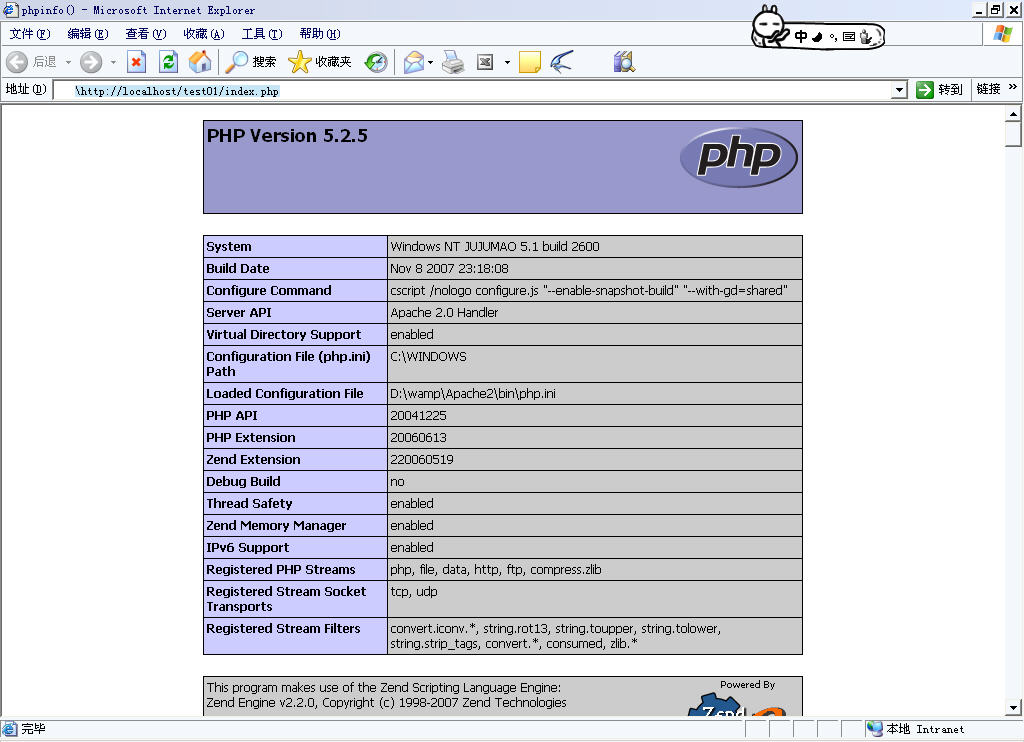Click the 'Nov 8 2007 23:18:08' build date
This screenshot has height=742, width=1024.
point(449,268)
